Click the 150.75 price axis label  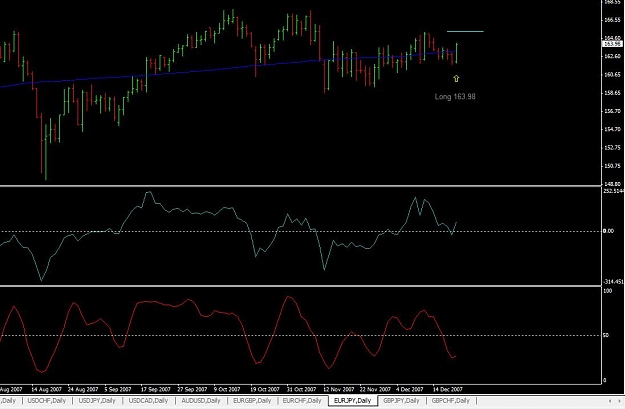pos(613,166)
